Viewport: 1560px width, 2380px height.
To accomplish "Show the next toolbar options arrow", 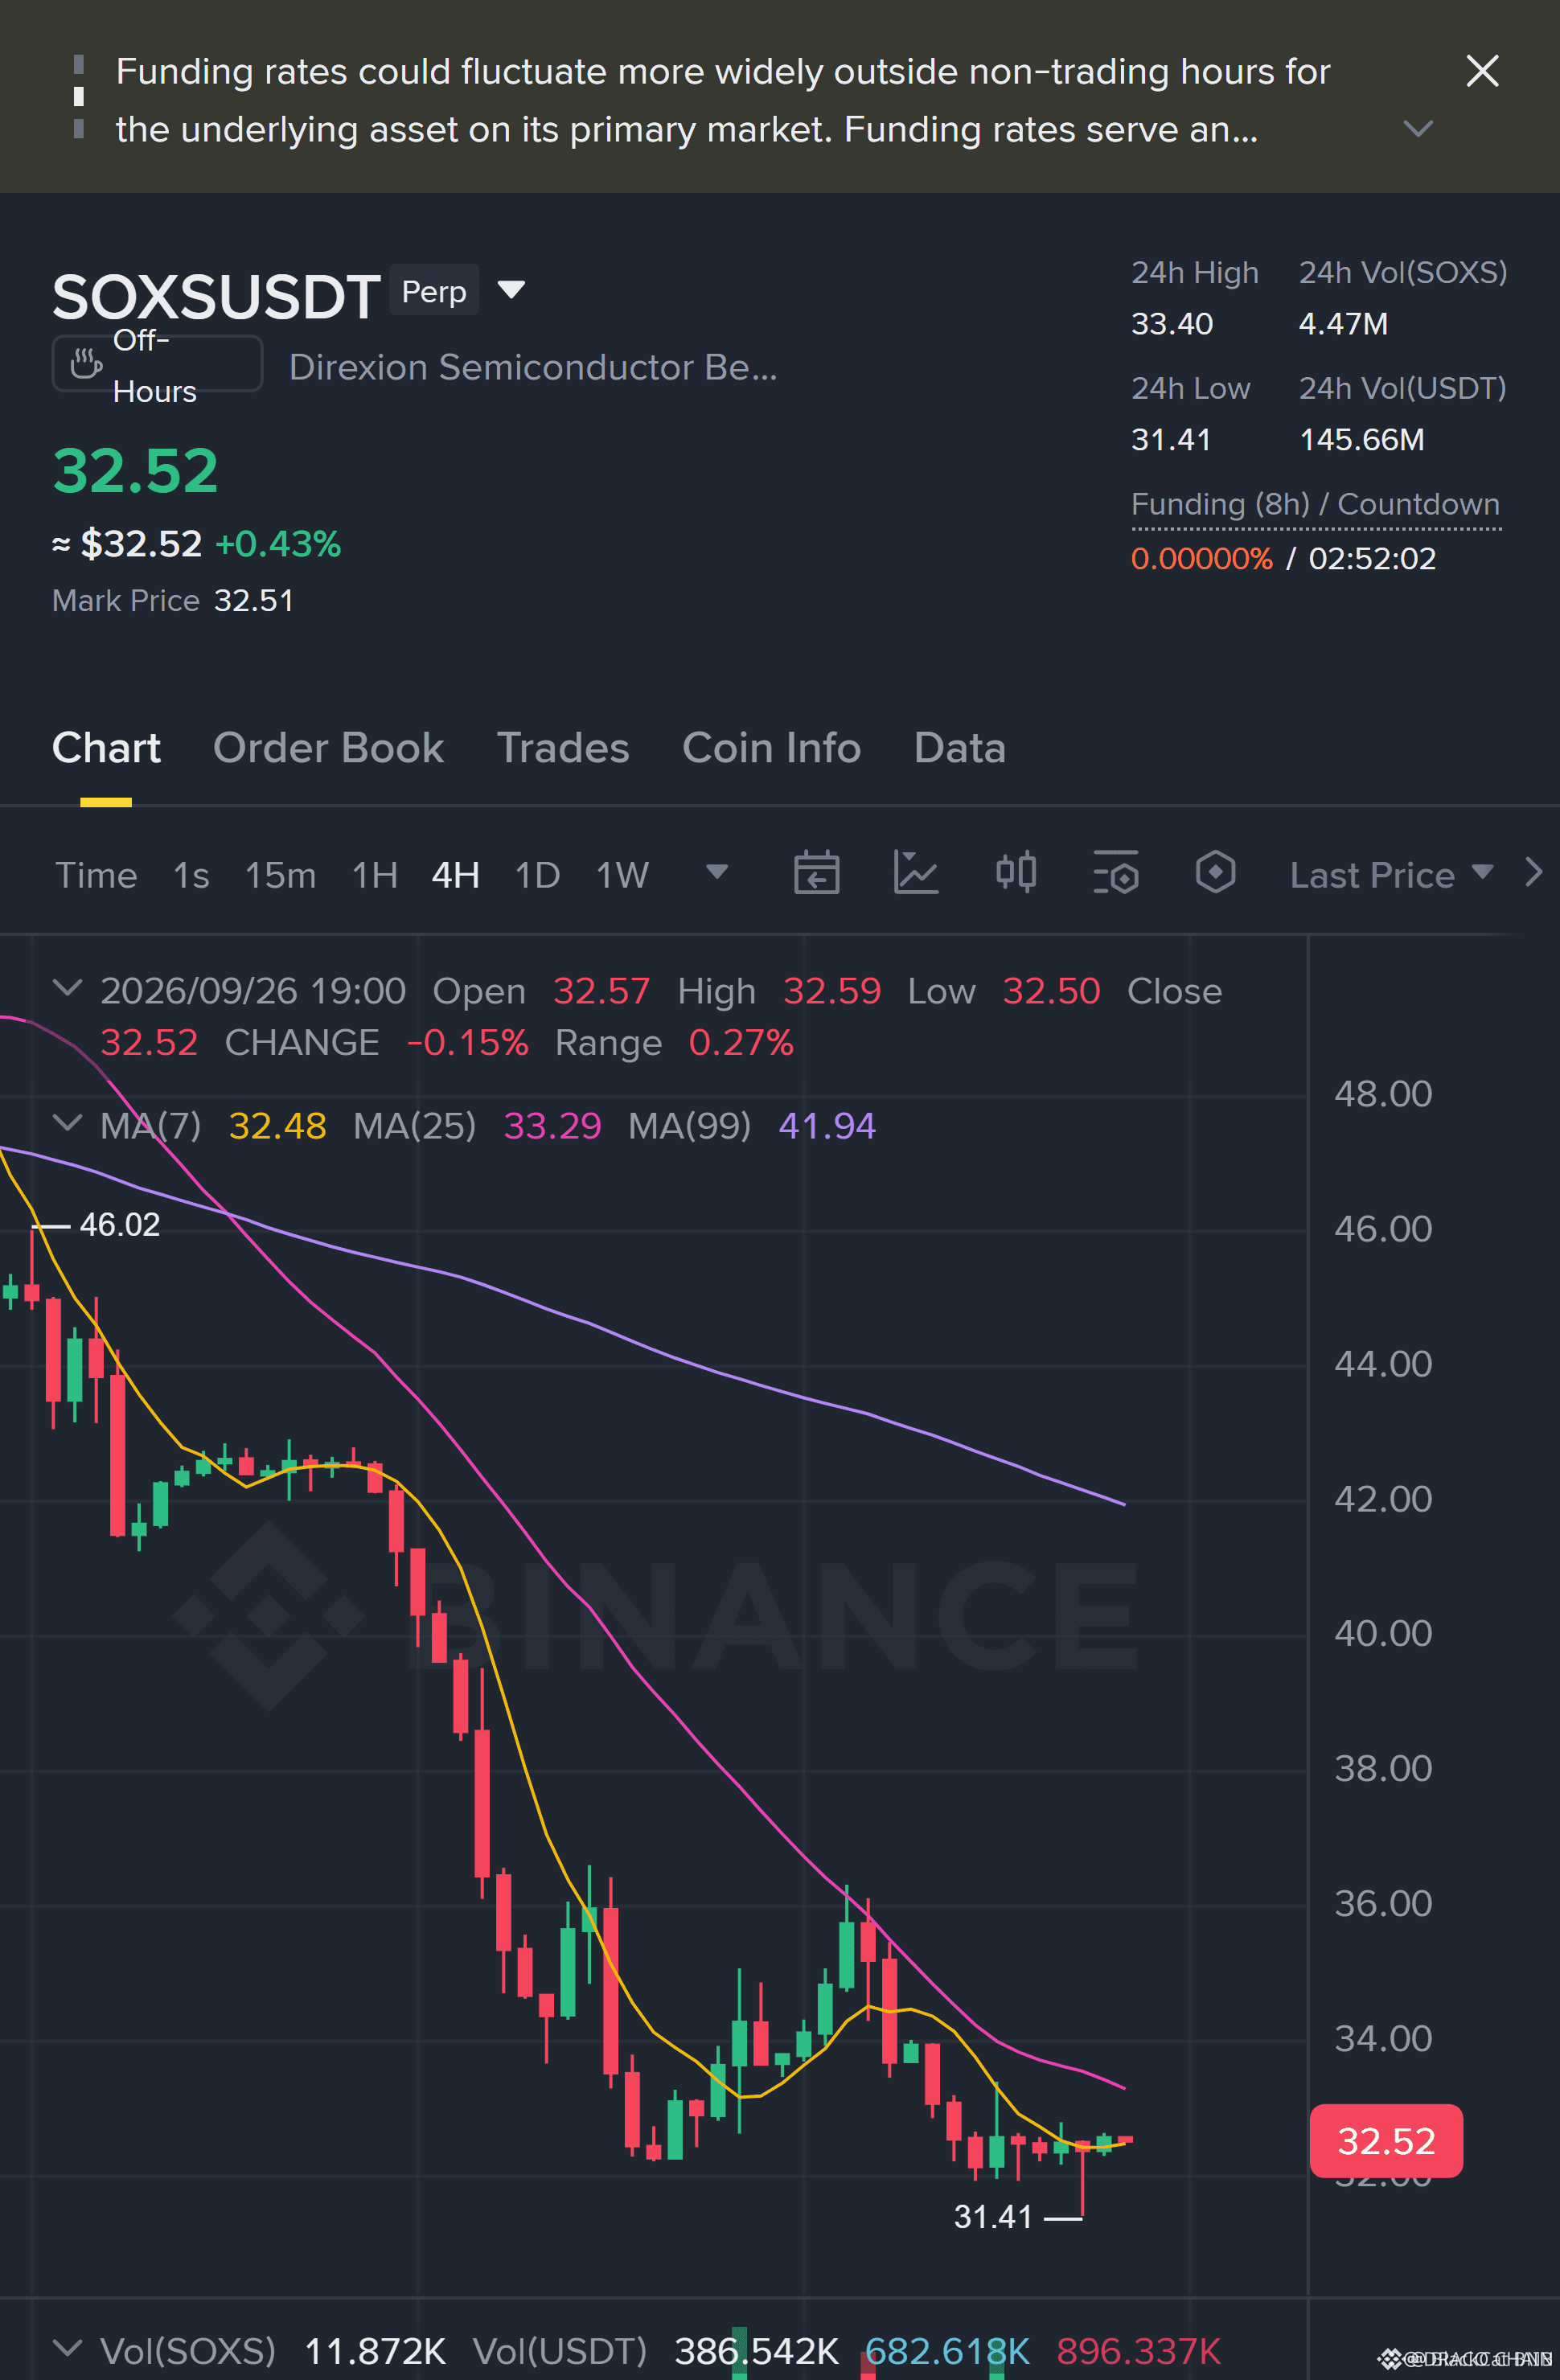I will (x=1534, y=873).
